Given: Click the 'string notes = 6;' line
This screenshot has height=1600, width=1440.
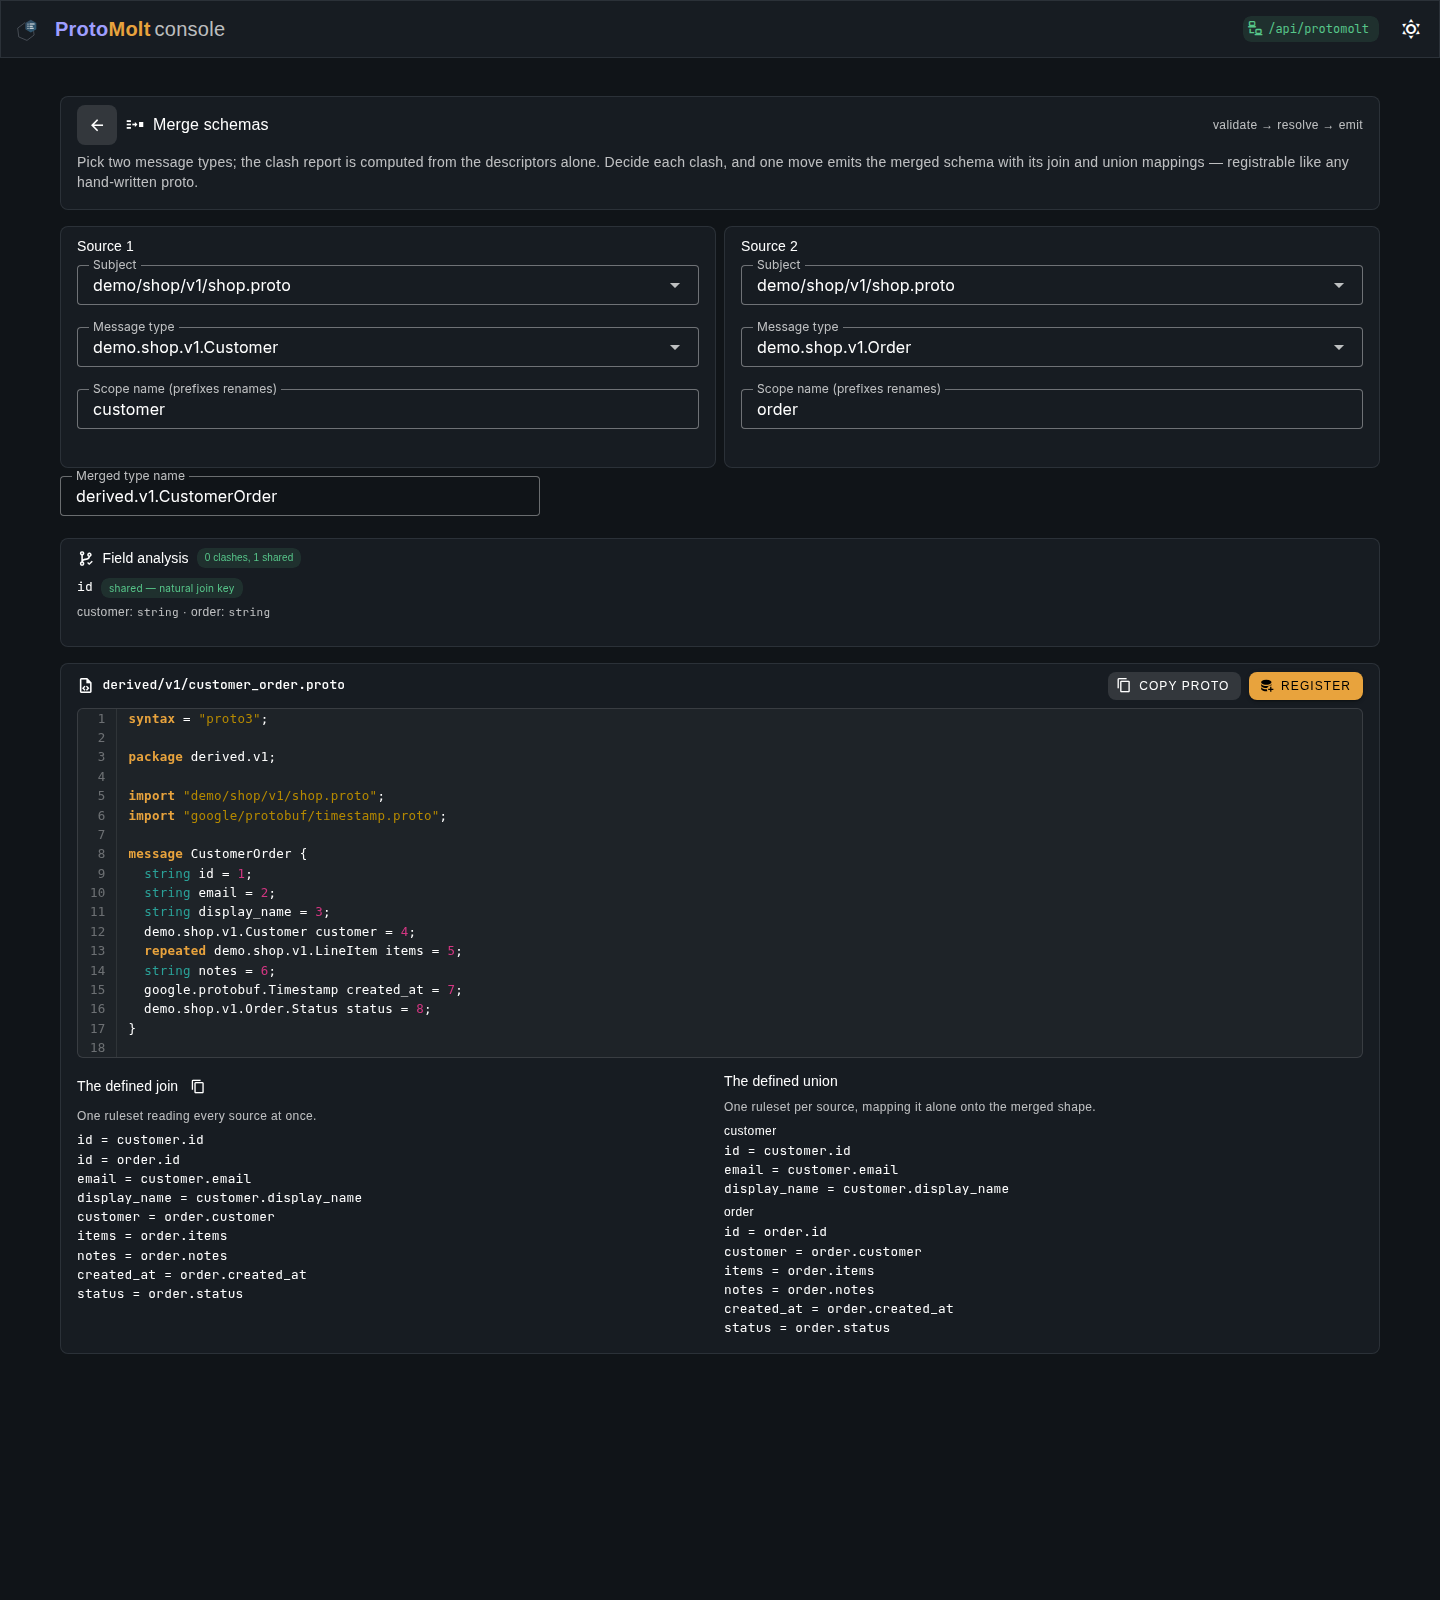Looking at the screenshot, I should (x=210, y=971).
